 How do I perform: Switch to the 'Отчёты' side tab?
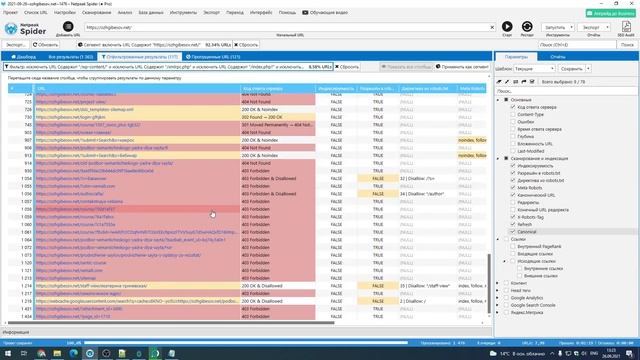pyautogui.click(x=558, y=57)
